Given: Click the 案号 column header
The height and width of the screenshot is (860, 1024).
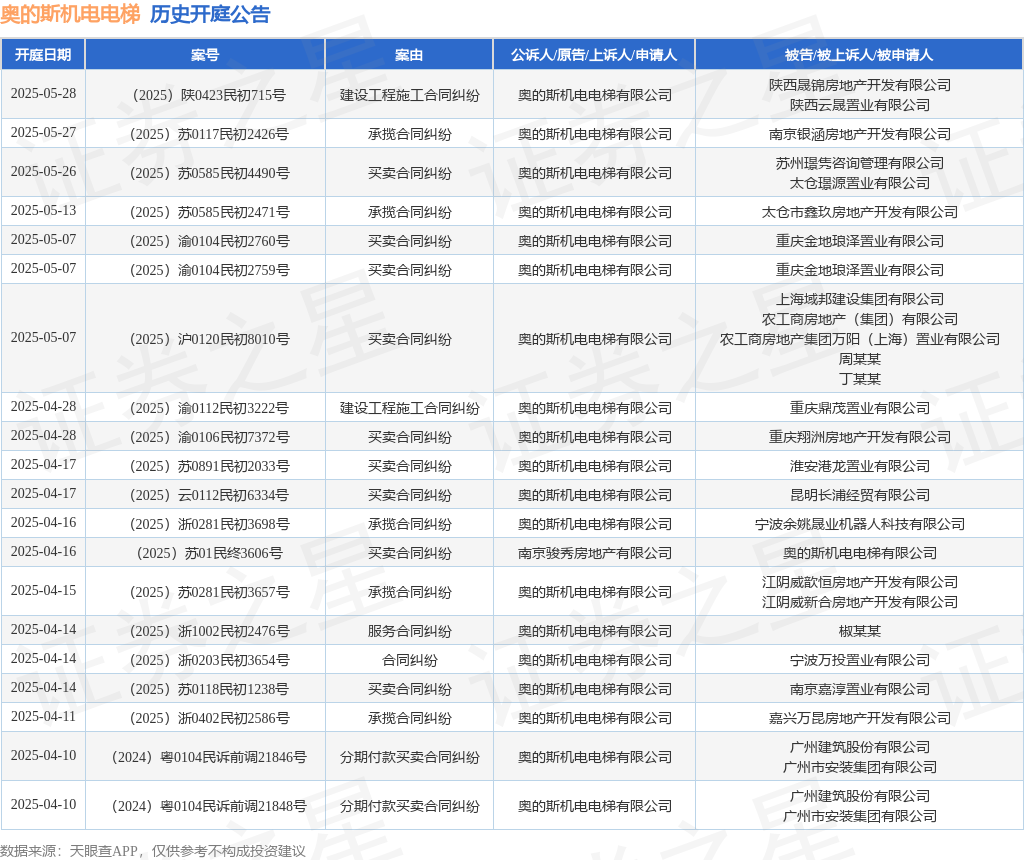Looking at the screenshot, I should 205,55.
